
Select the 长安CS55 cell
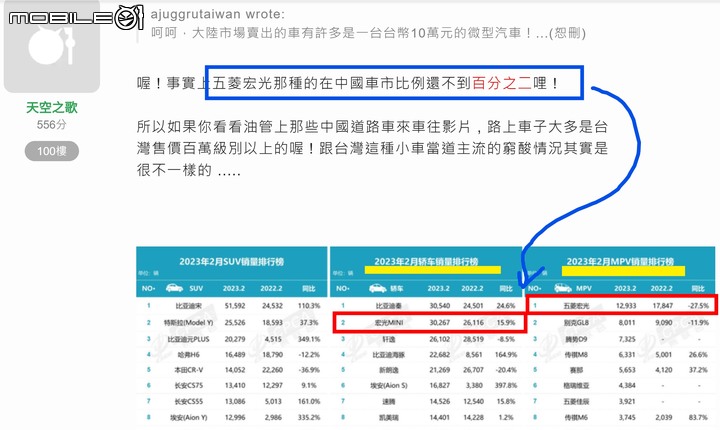coord(189,402)
